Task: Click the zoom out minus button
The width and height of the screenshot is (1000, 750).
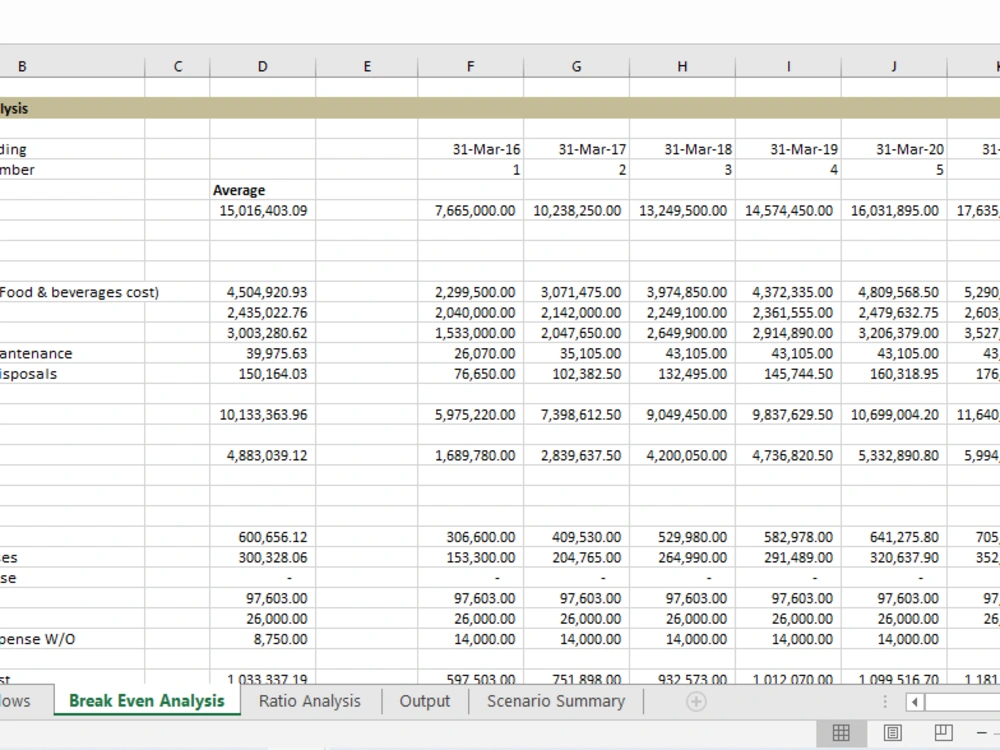Action: [x=982, y=733]
